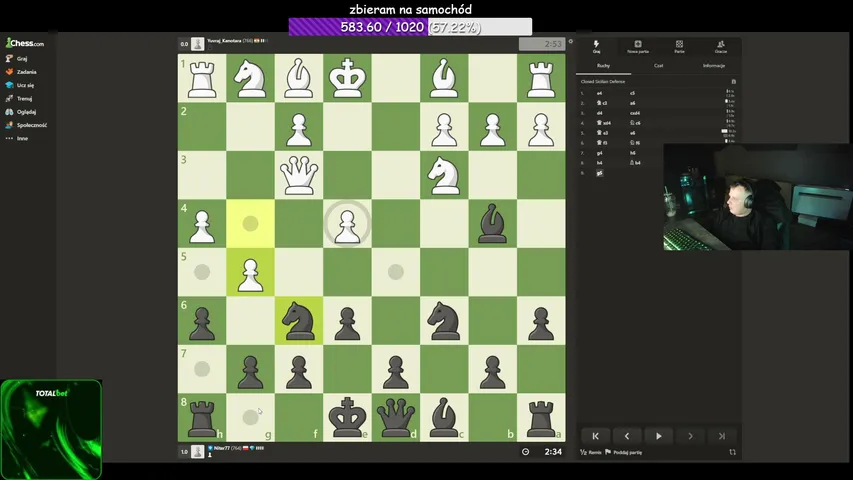The height and width of the screenshot is (480, 853).
Task: Select the highlighted move 9 g5
Action: [x=599, y=173]
